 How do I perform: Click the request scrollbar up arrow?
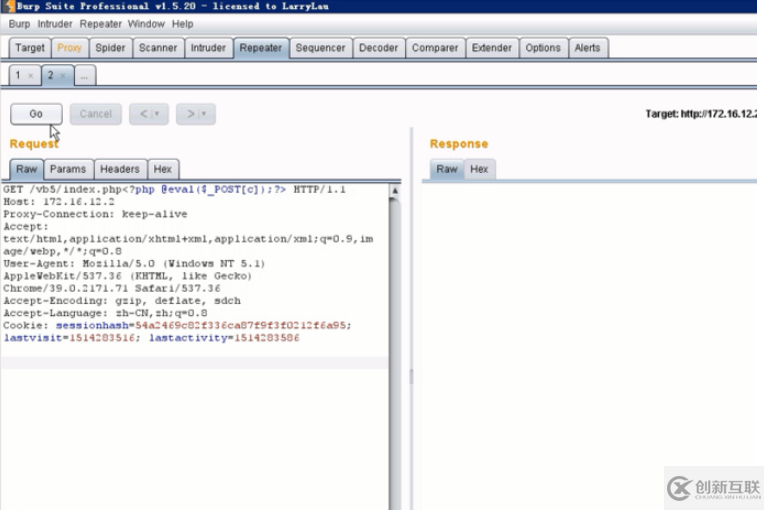[x=395, y=190]
